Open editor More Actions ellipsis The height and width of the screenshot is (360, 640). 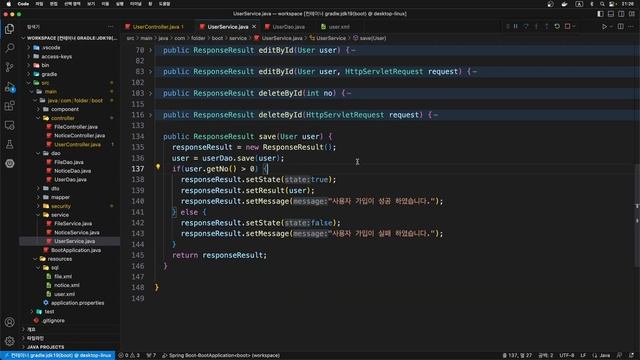tap(631, 27)
